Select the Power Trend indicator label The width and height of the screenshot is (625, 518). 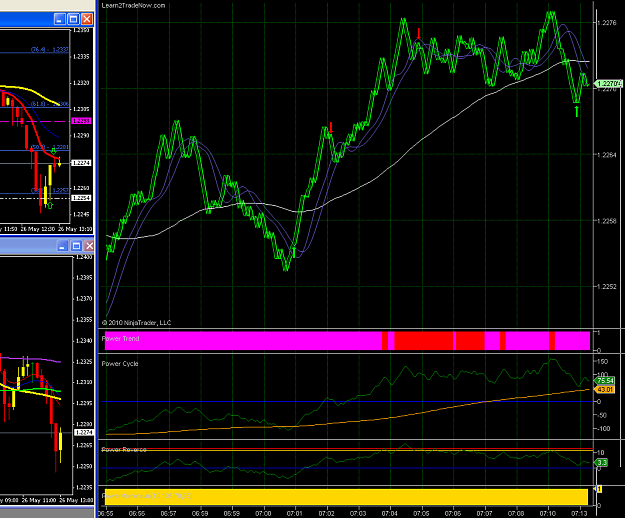(120, 339)
